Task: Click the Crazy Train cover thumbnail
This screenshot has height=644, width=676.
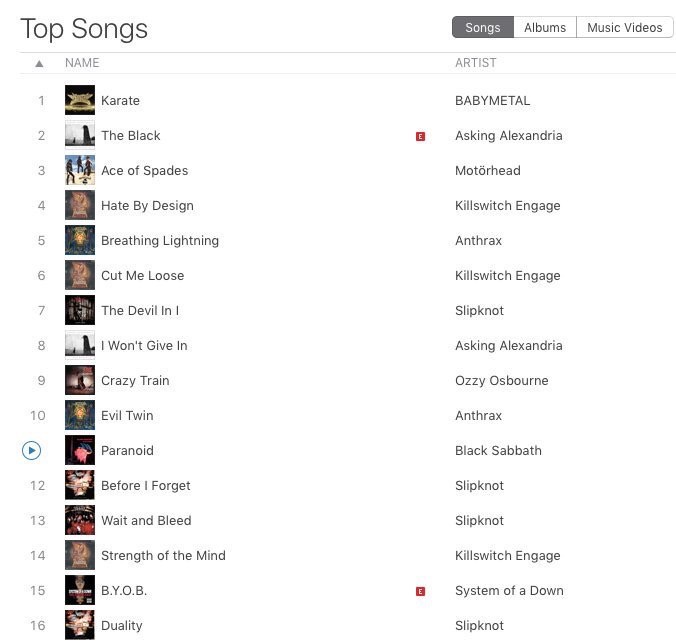Action: [x=80, y=380]
